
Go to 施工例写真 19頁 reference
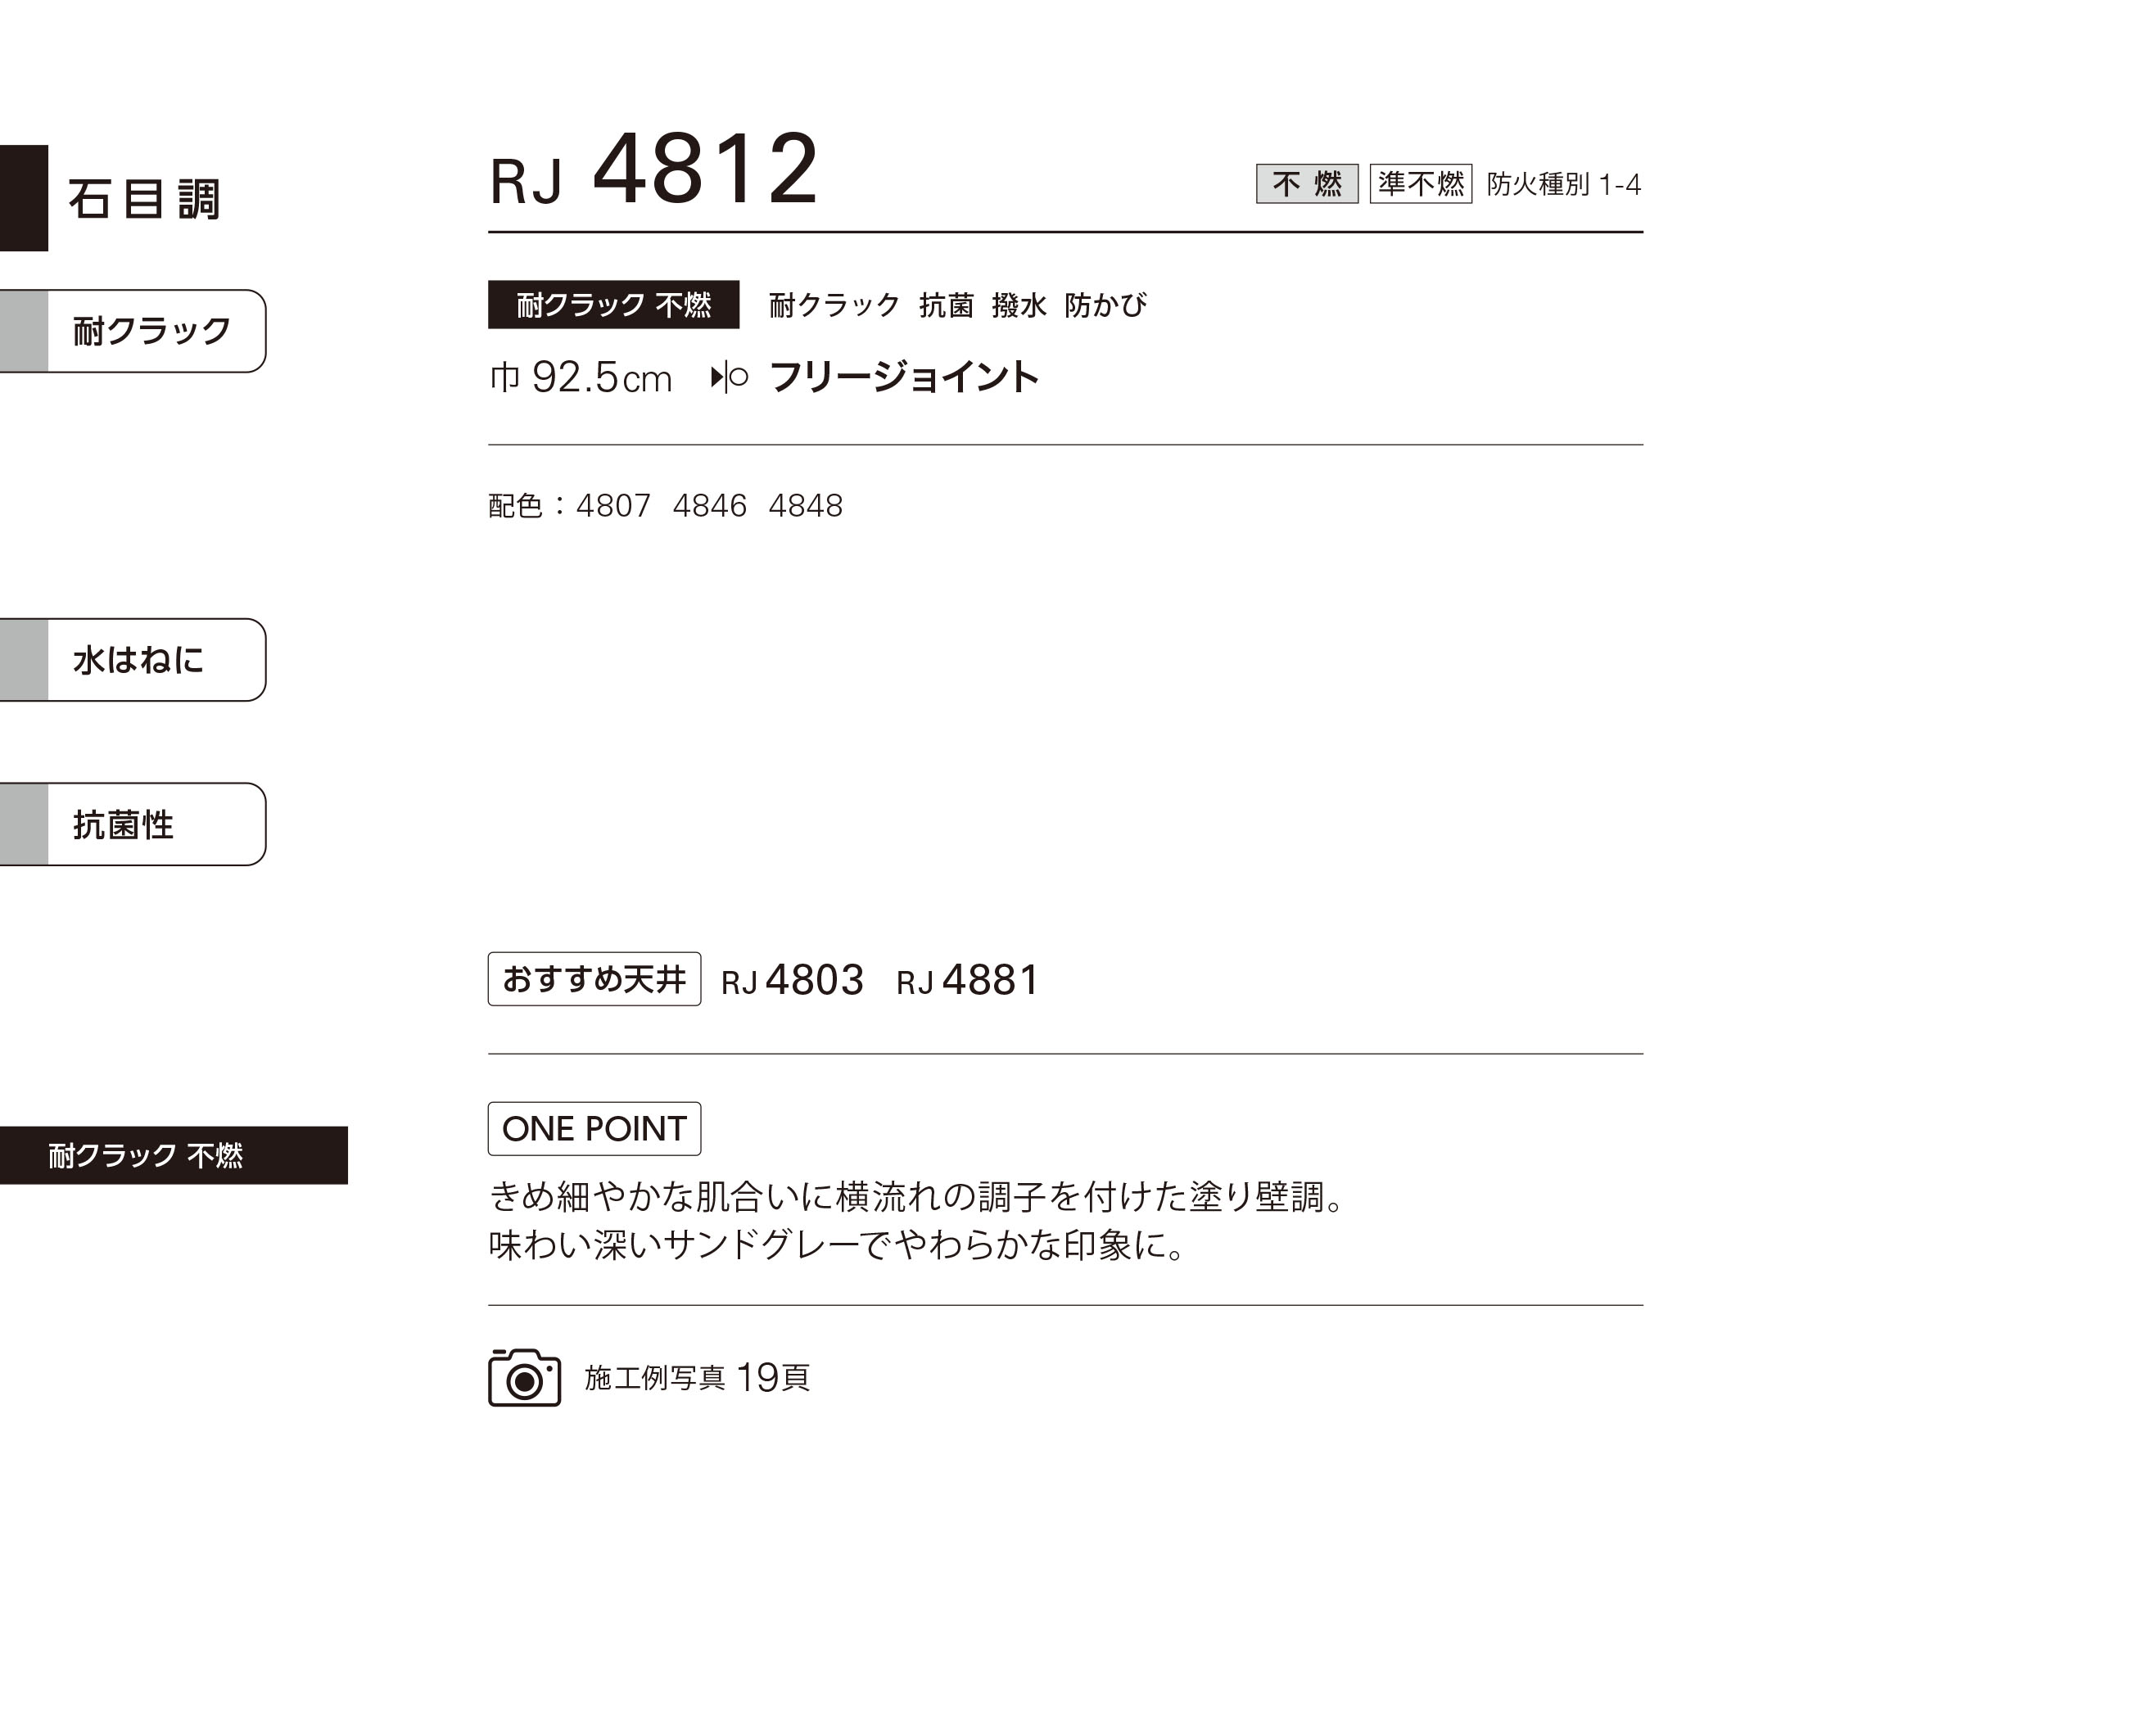tap(697, 1378)
